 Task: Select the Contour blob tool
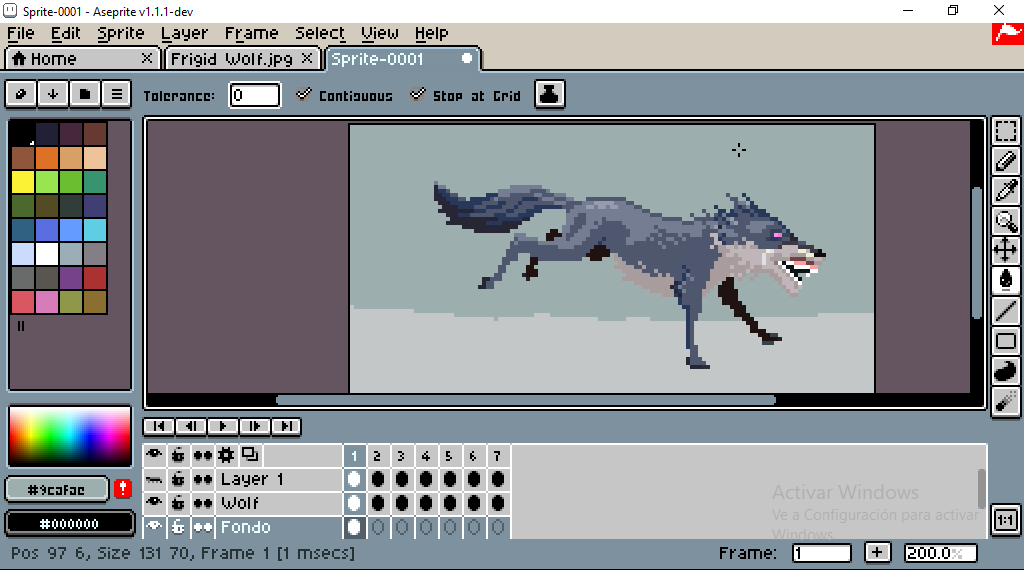(x=1006, y=371)
